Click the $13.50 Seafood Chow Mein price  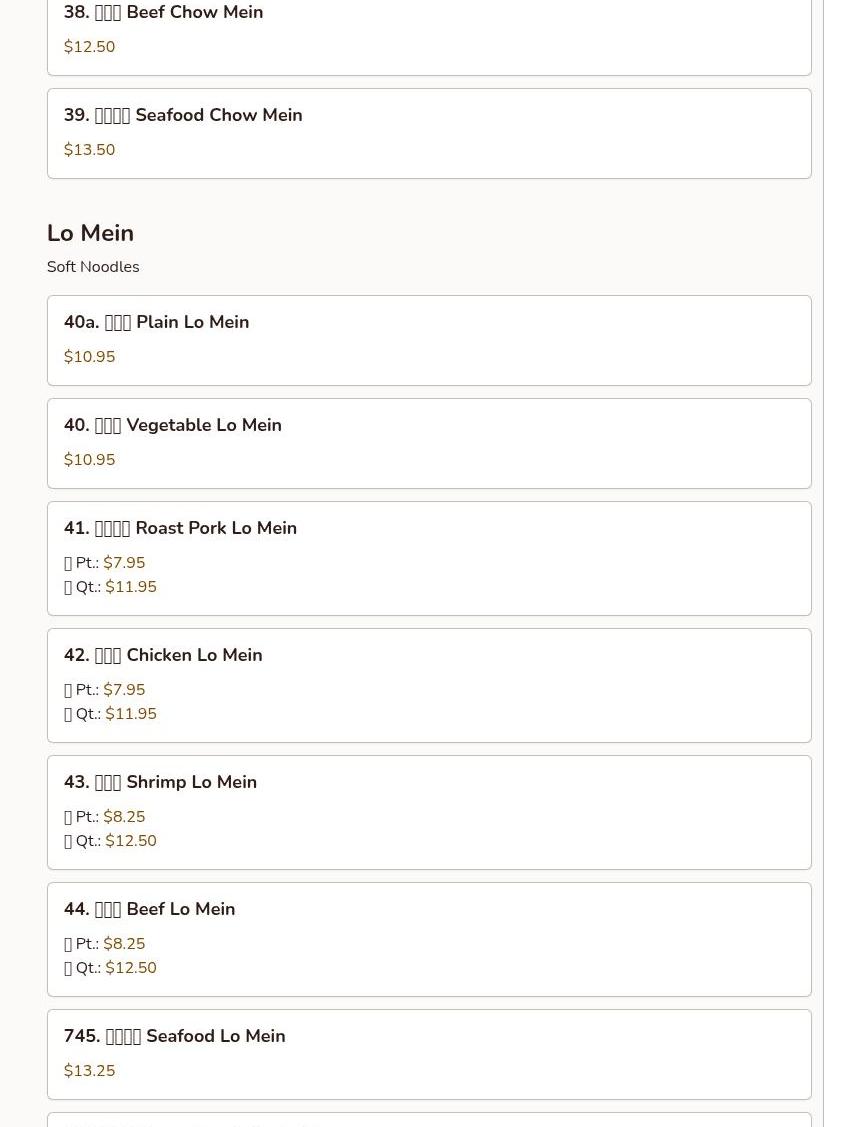click(89, 150)
